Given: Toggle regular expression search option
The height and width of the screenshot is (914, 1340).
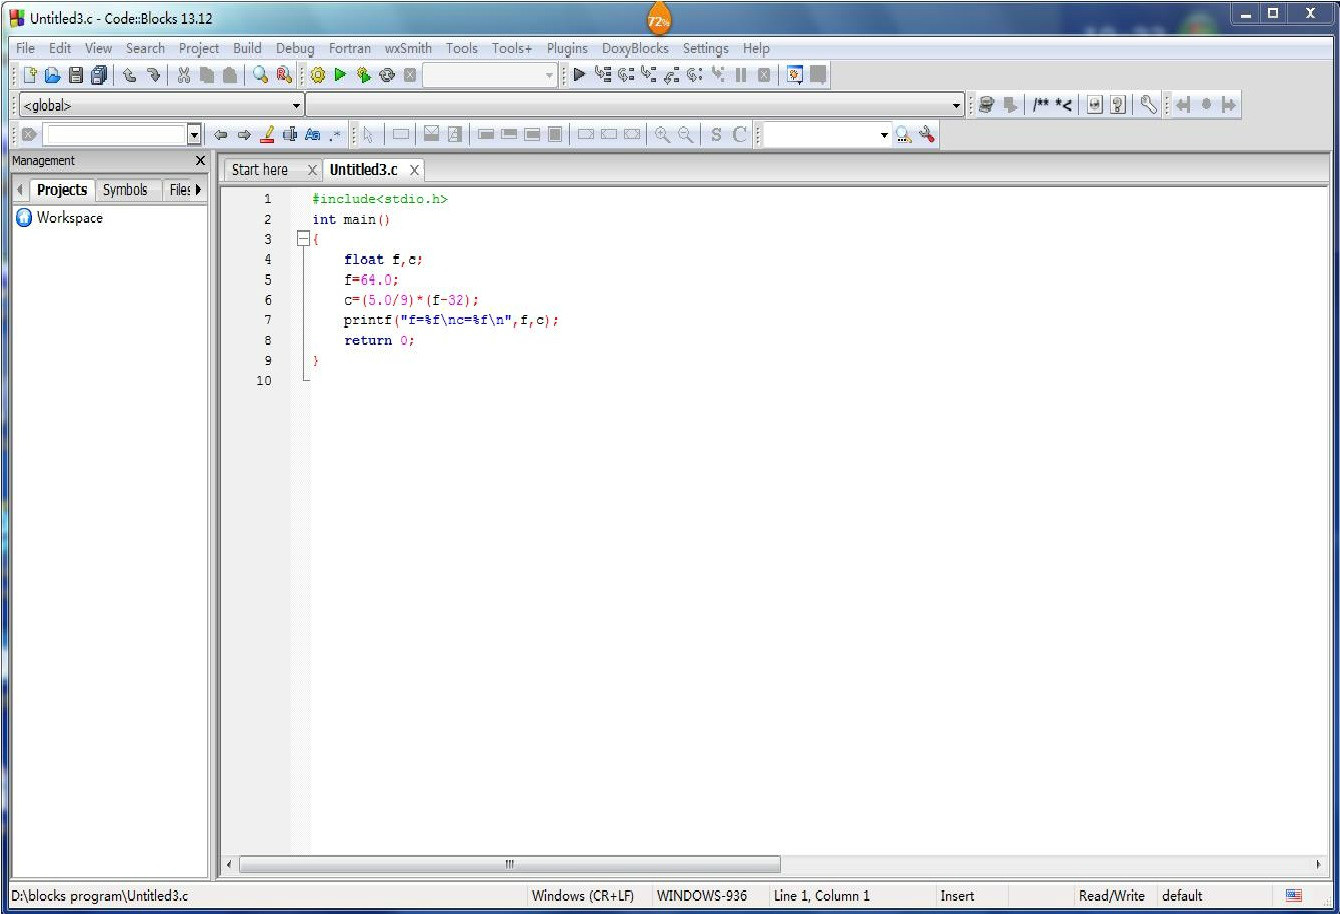Looking at the screenshot, I should click(x=335, y=134).
